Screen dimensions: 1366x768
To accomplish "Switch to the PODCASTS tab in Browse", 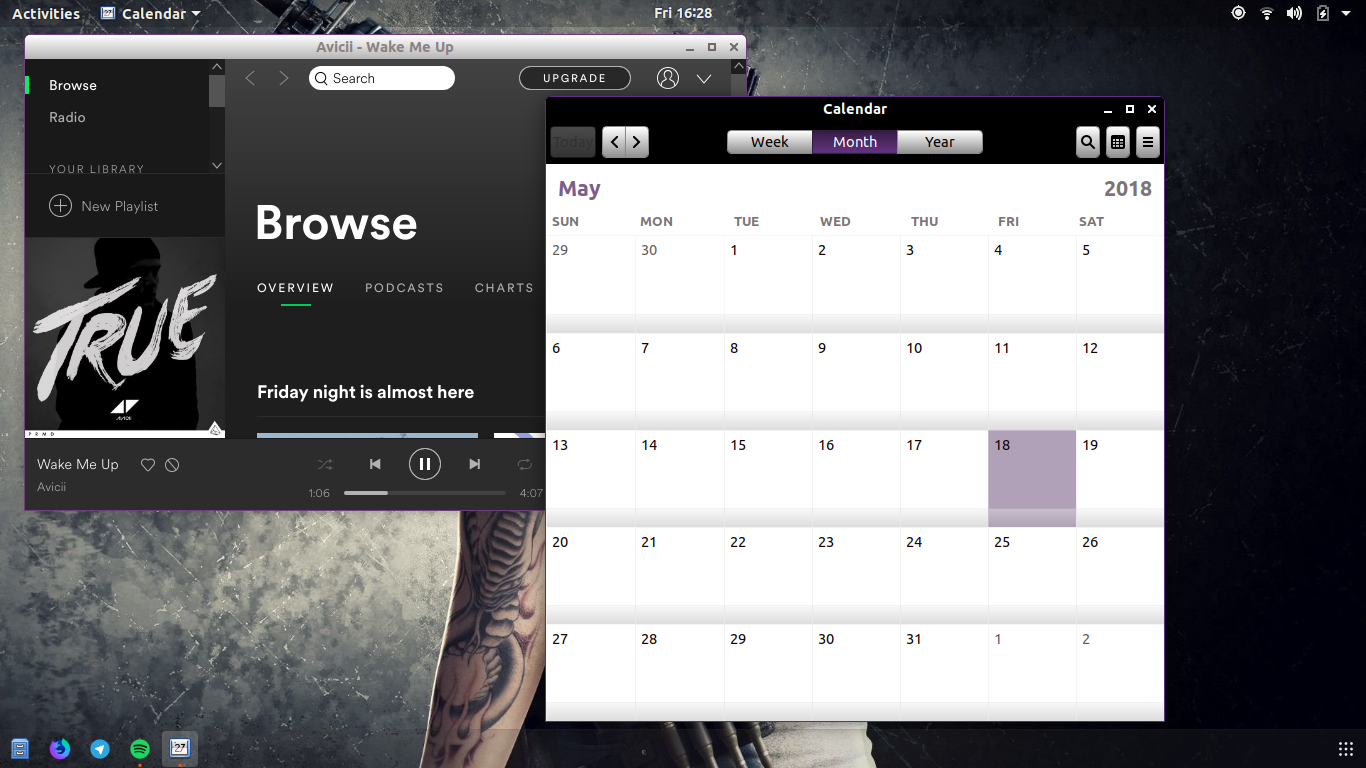I will pos(404,288).
